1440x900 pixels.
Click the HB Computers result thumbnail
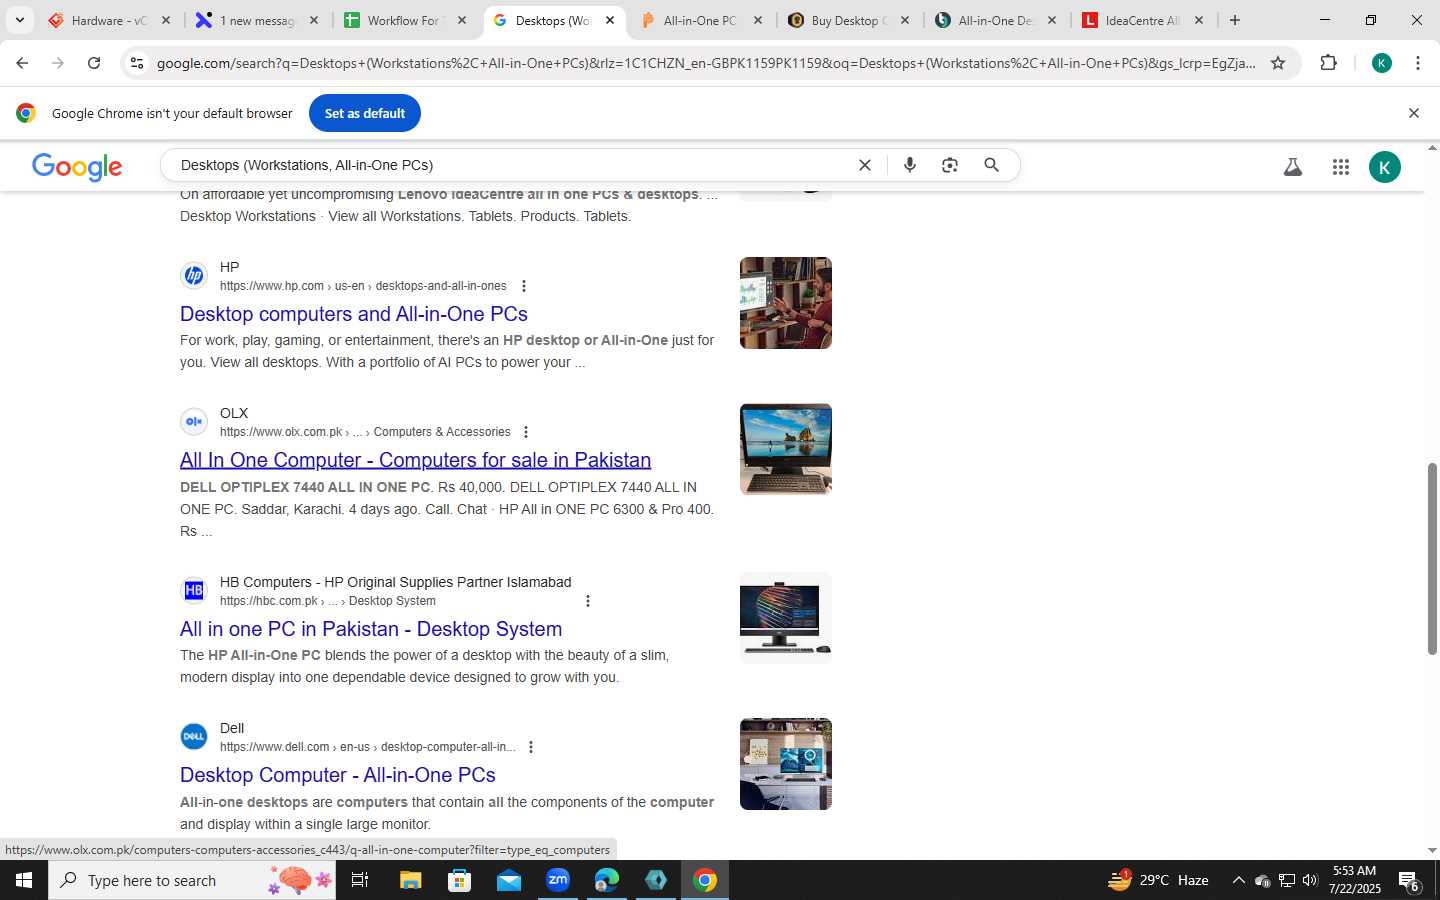(x=786, y=618)
